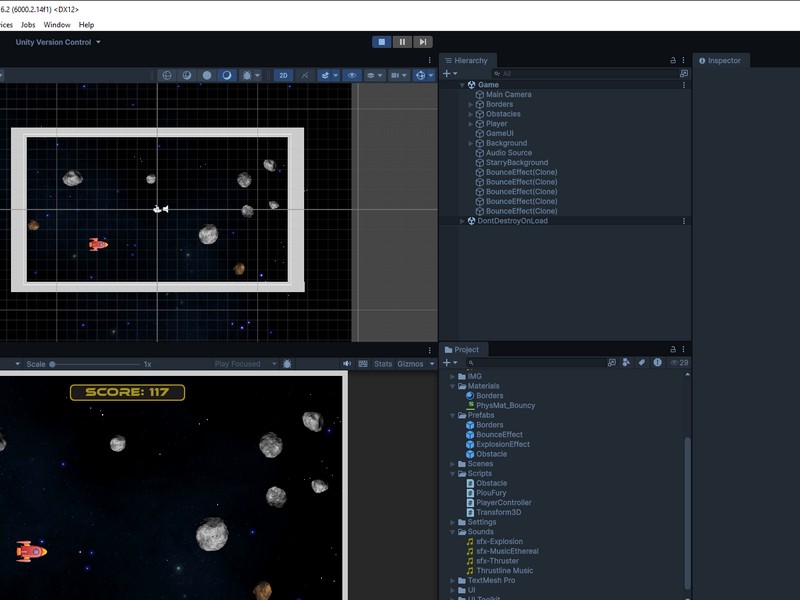Viewport: 800px width, 600px height.
Task: Click the Hierarchy add (+) button
Action: click(449, 73)
